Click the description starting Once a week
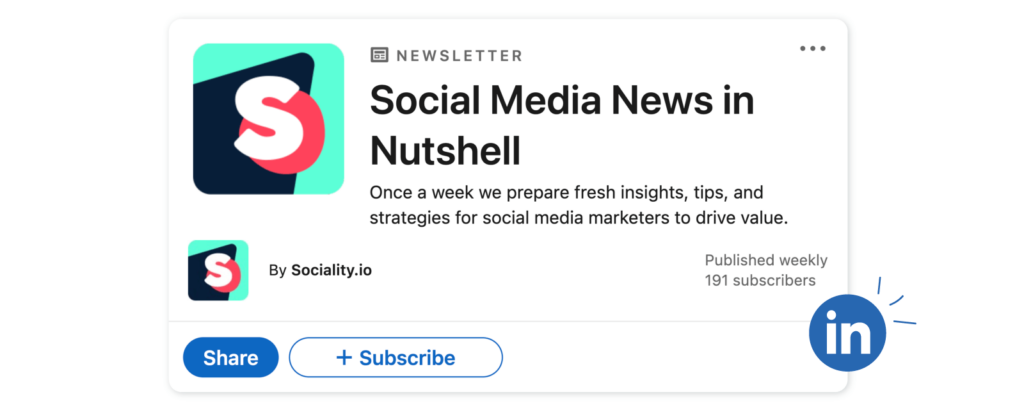This screenshot has width=1024, height=410. click(566, 193)
